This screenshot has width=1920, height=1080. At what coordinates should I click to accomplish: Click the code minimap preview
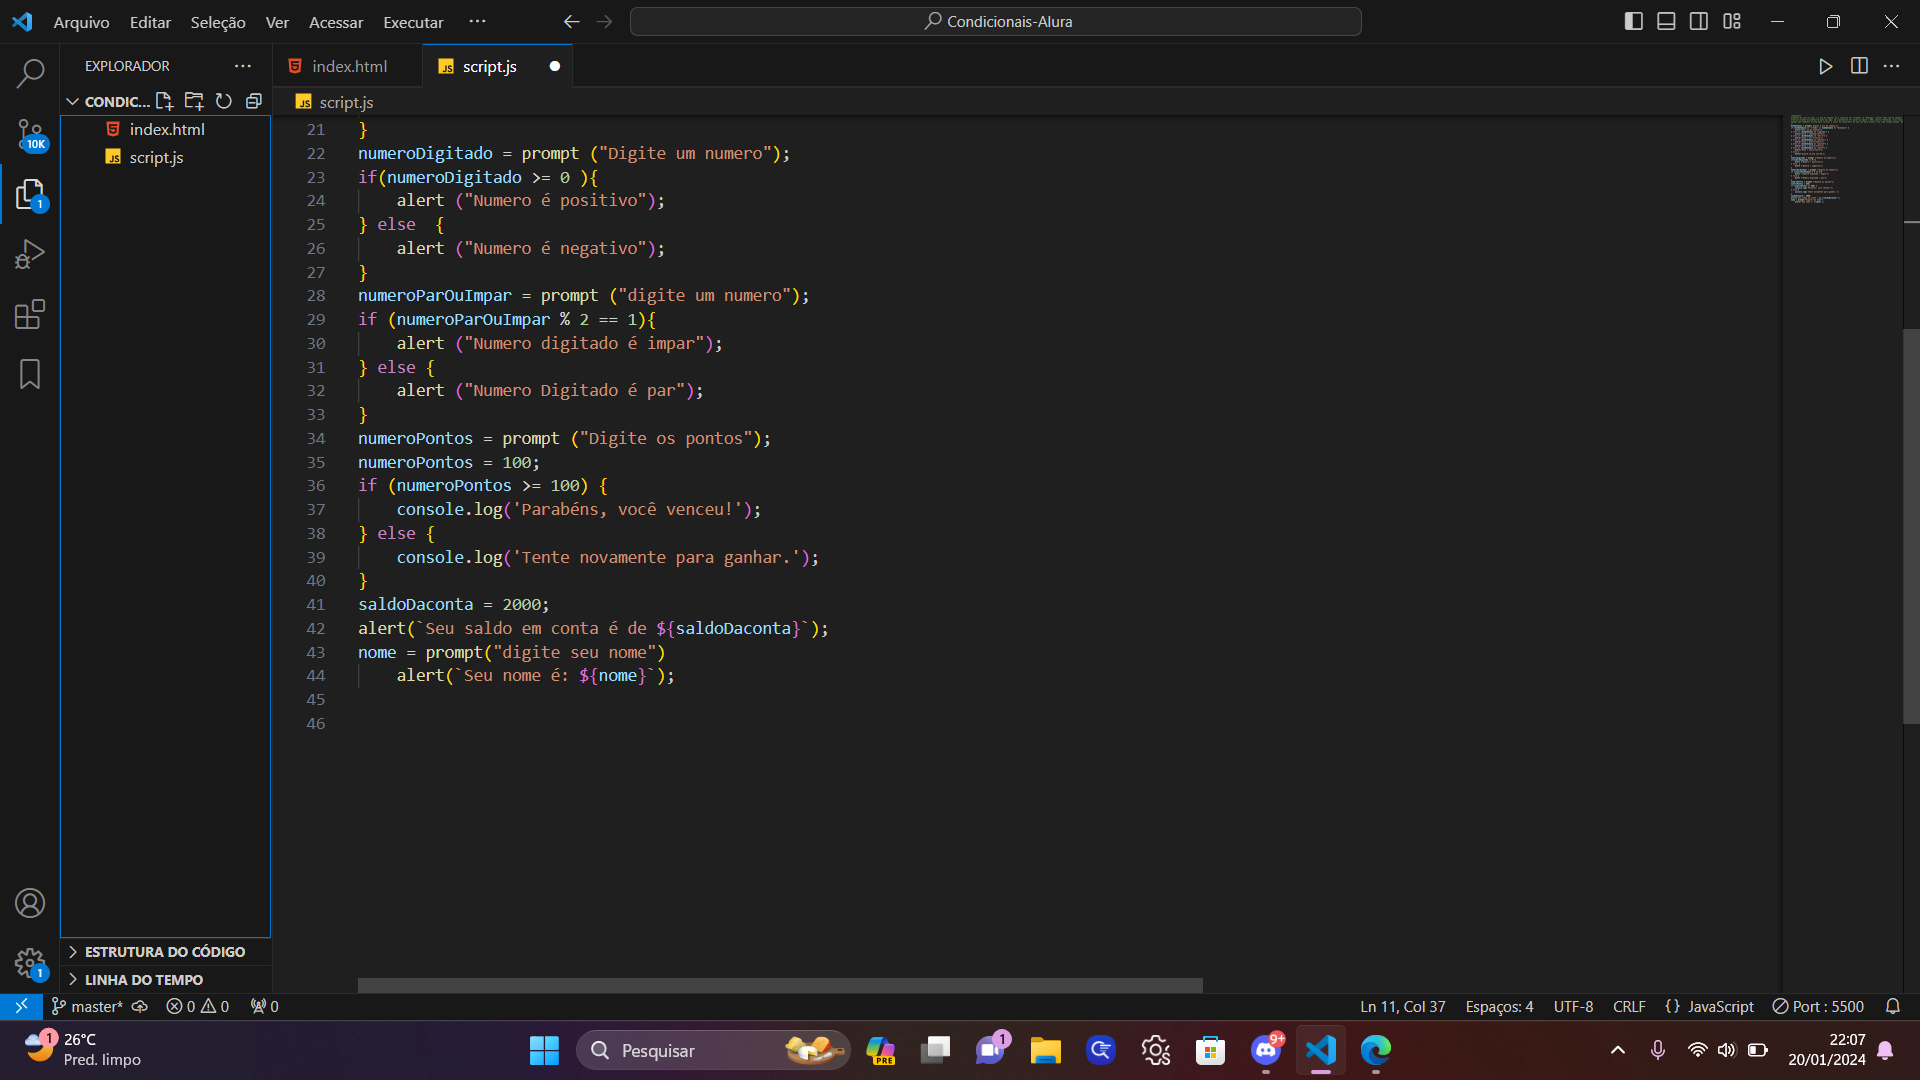1845,160
